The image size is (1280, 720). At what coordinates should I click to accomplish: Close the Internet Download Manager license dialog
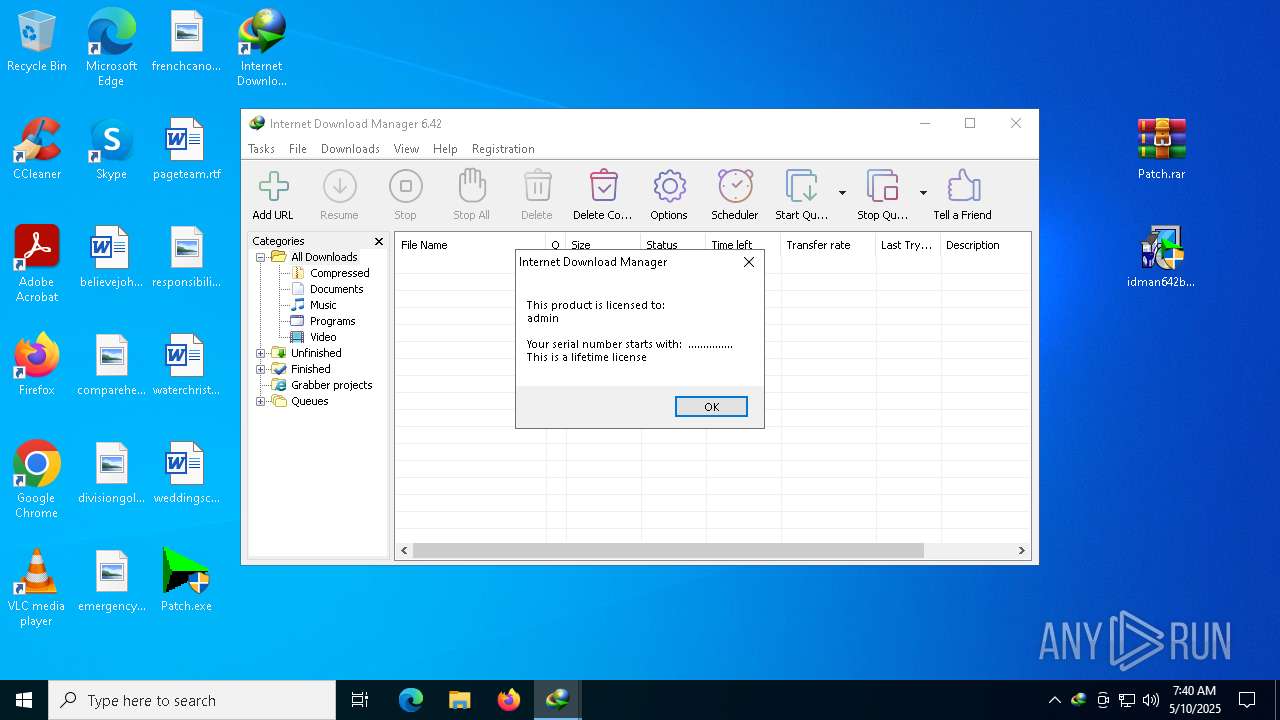coord(749,262)
